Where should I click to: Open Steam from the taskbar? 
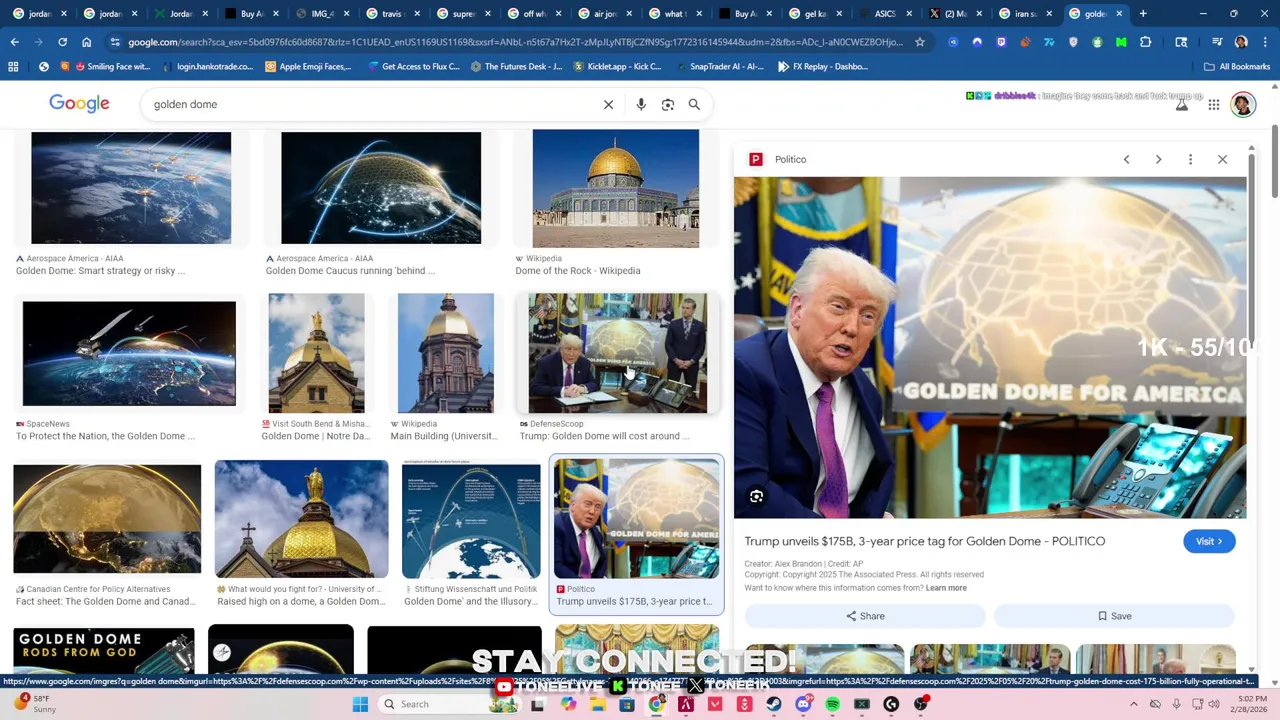pyautogui.click(x=774, y=704)
